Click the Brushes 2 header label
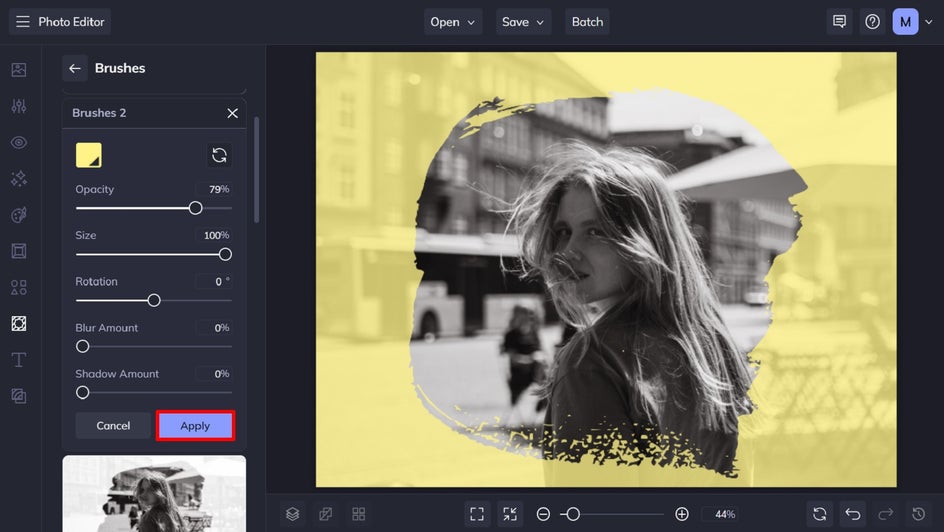Viewport: 944px width, 532px height. coord(99,113)
